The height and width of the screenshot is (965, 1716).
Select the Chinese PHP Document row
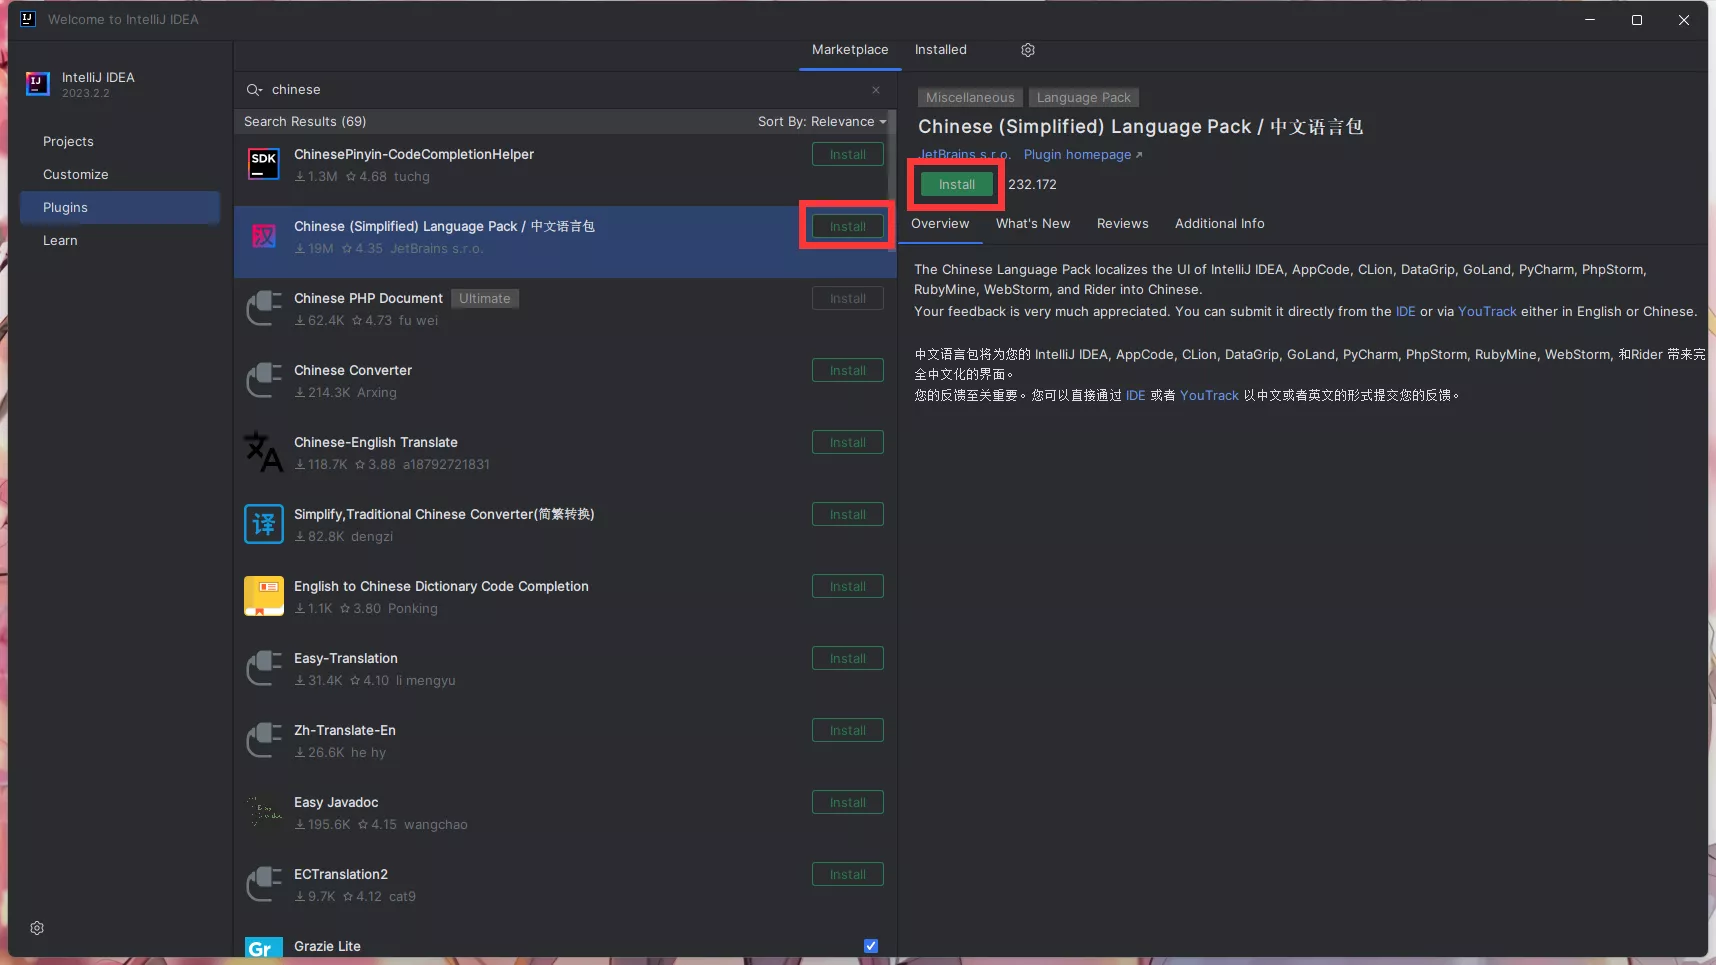click(x=565, y=314)
